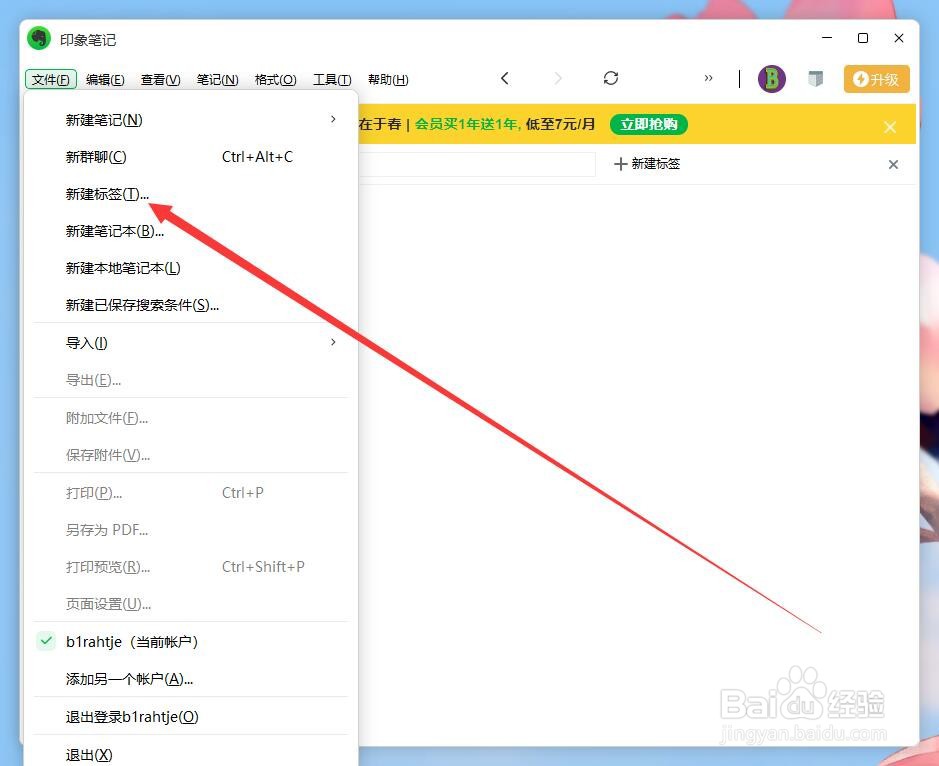Click 另存为 PDF... menu entry

[x=190, y=530]
